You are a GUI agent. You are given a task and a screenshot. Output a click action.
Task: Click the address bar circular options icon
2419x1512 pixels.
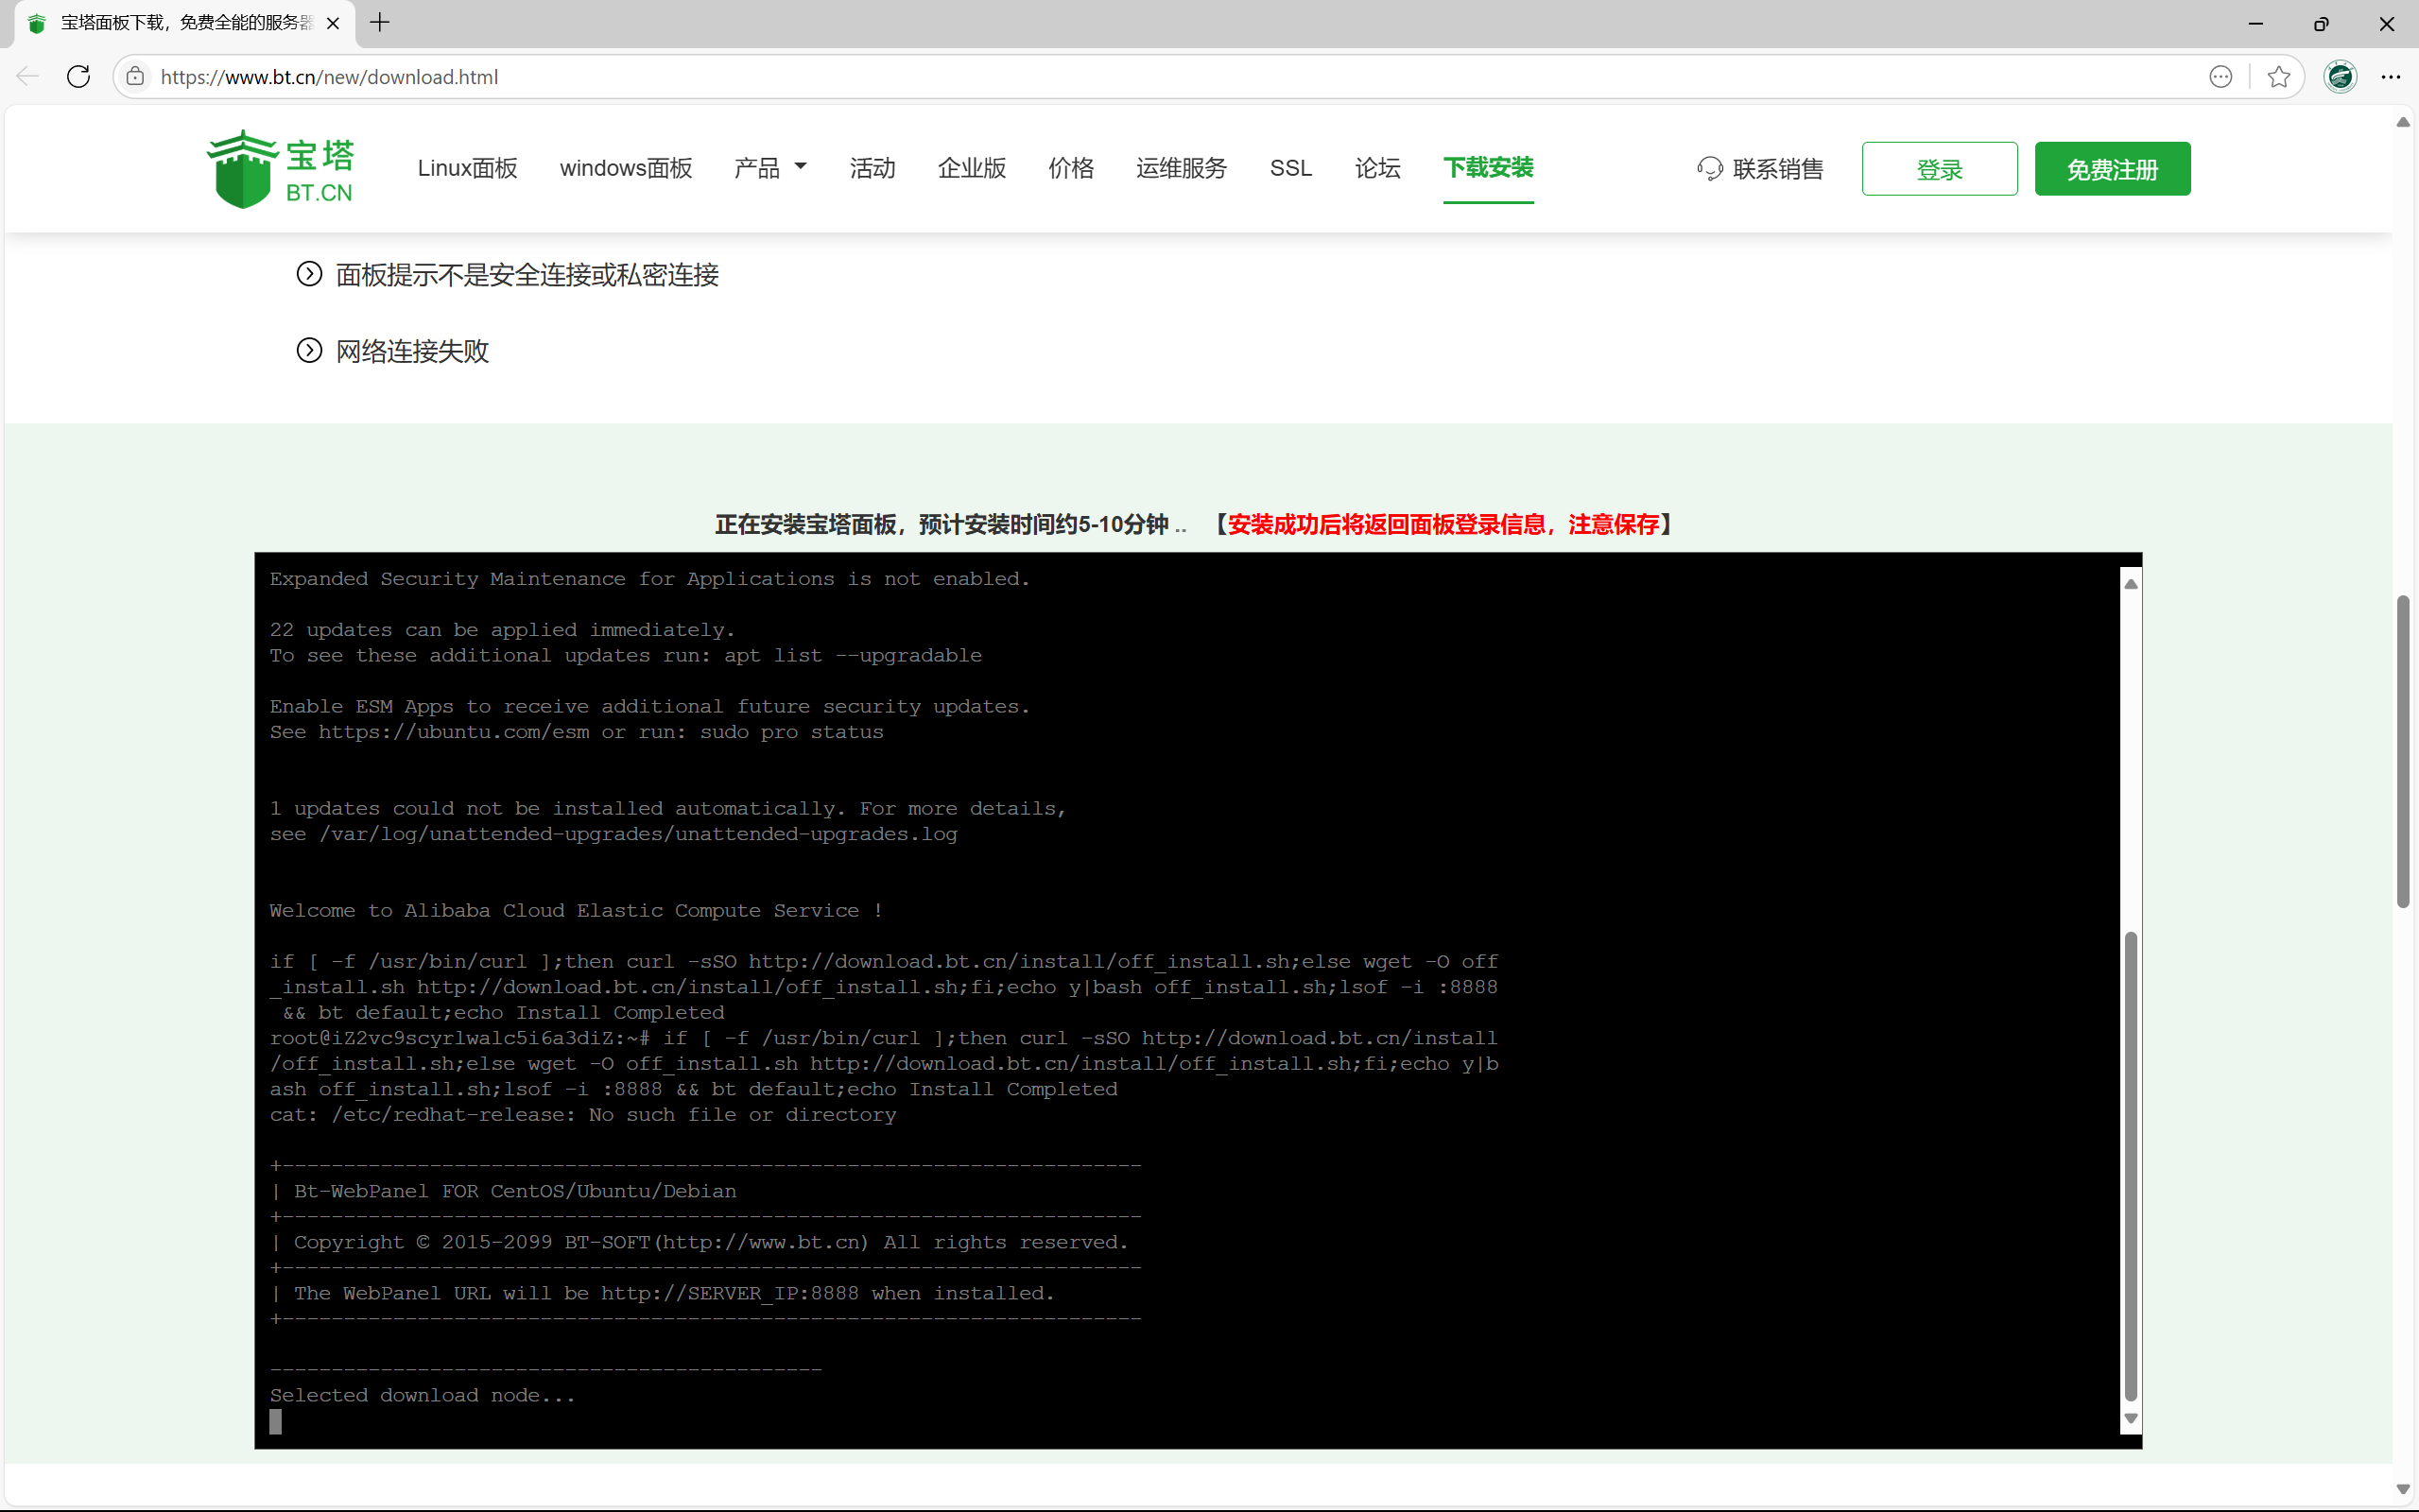[2220, 77]
